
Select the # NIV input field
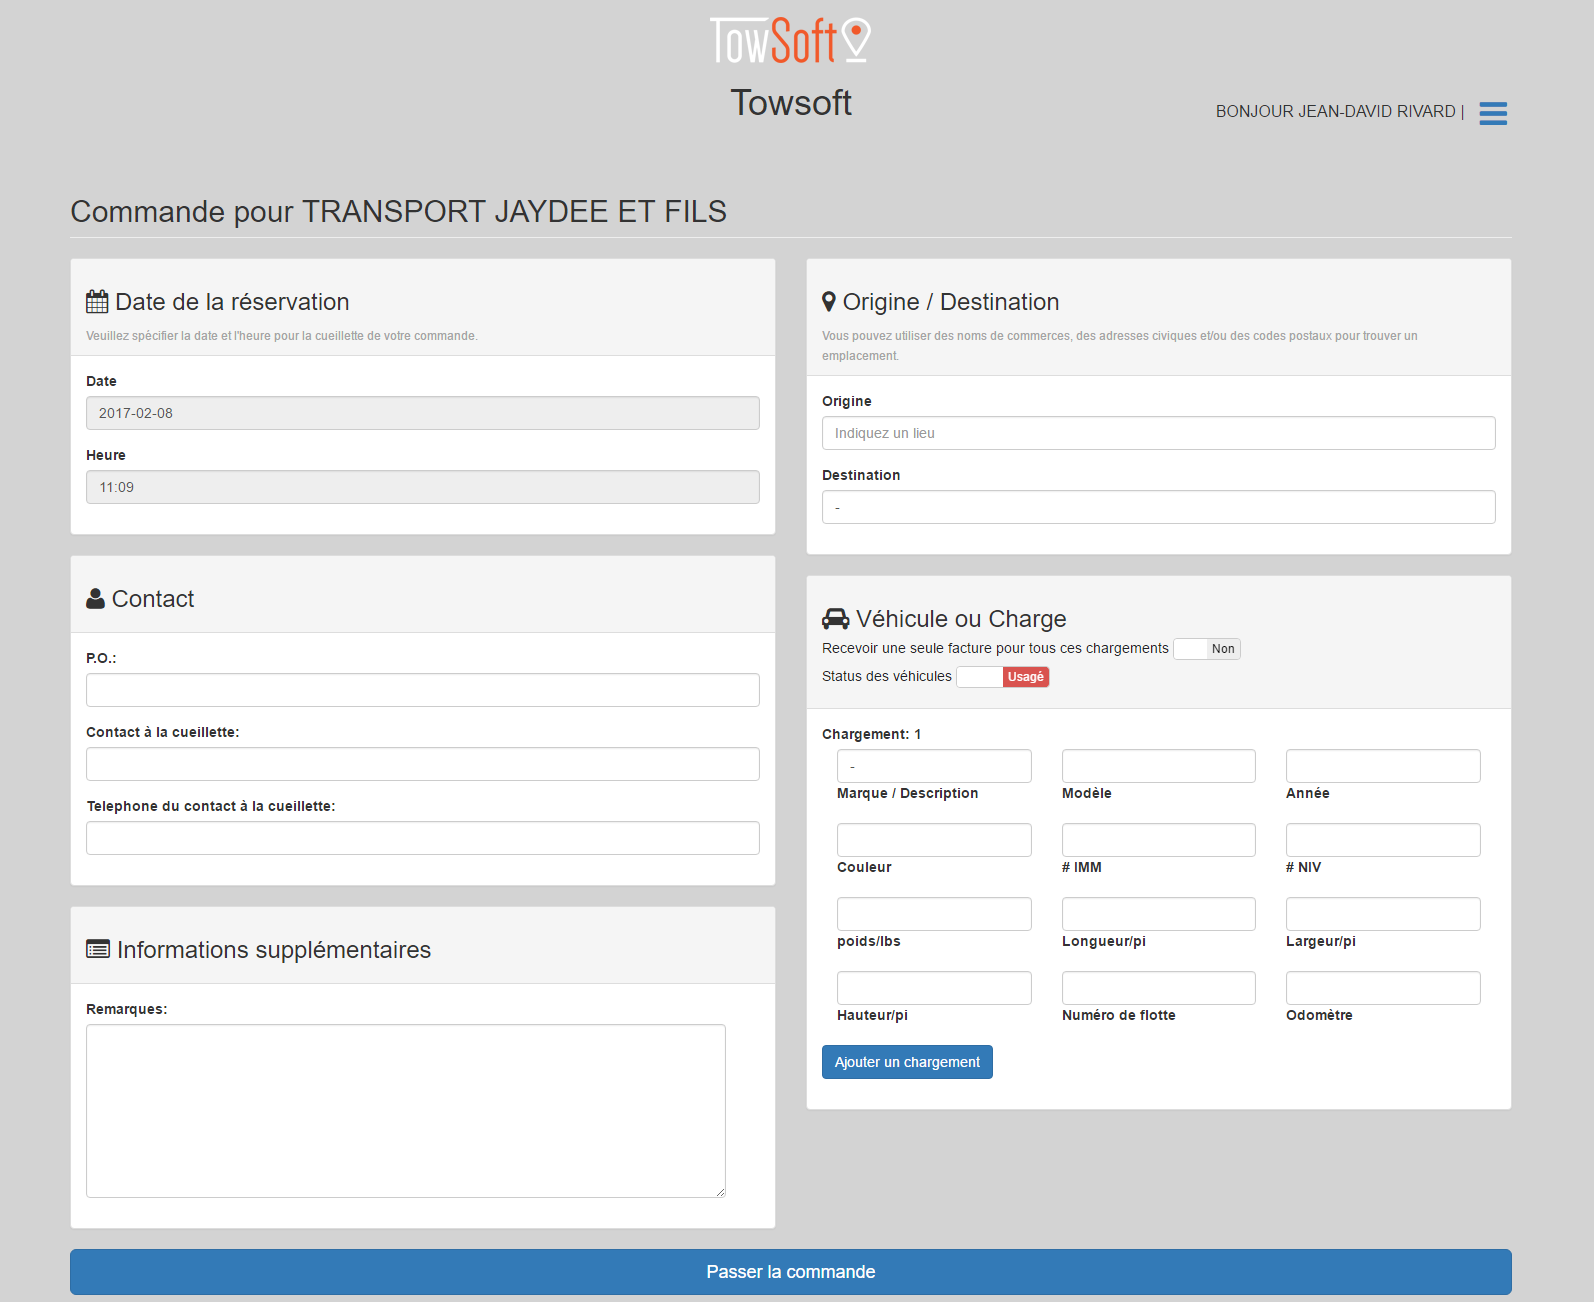point(1382,840)
